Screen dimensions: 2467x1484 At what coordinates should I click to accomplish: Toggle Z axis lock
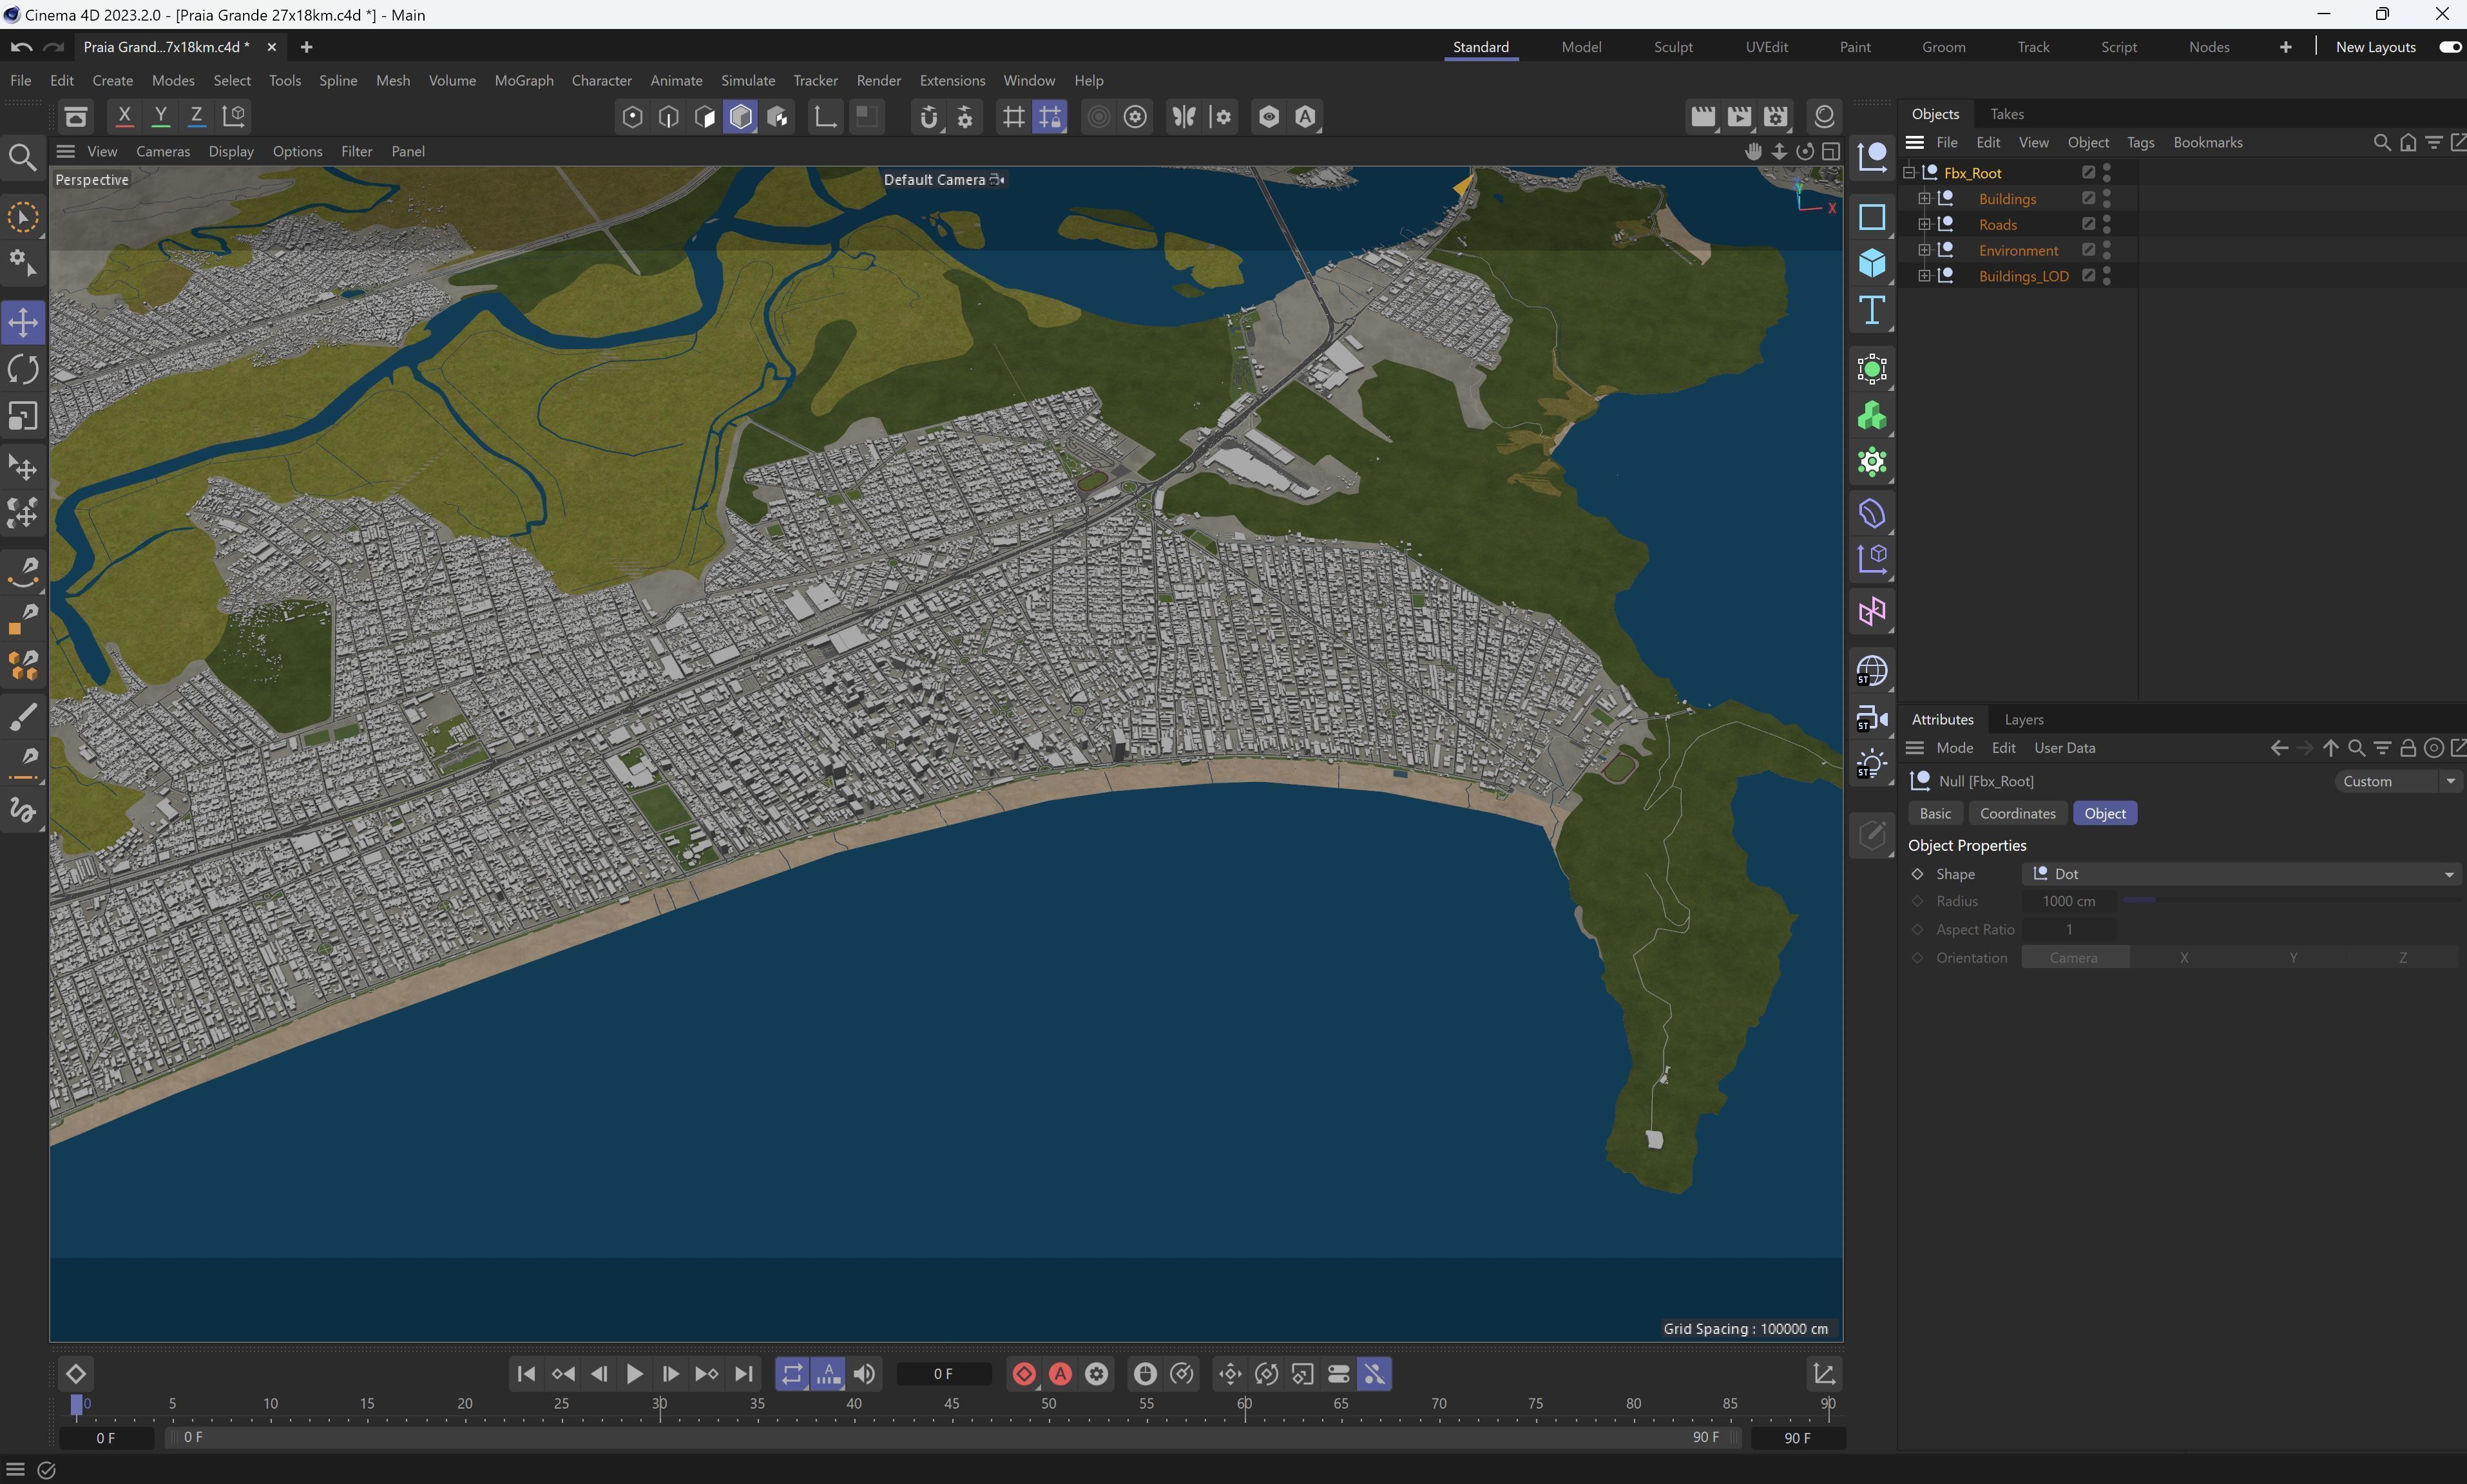196,116
